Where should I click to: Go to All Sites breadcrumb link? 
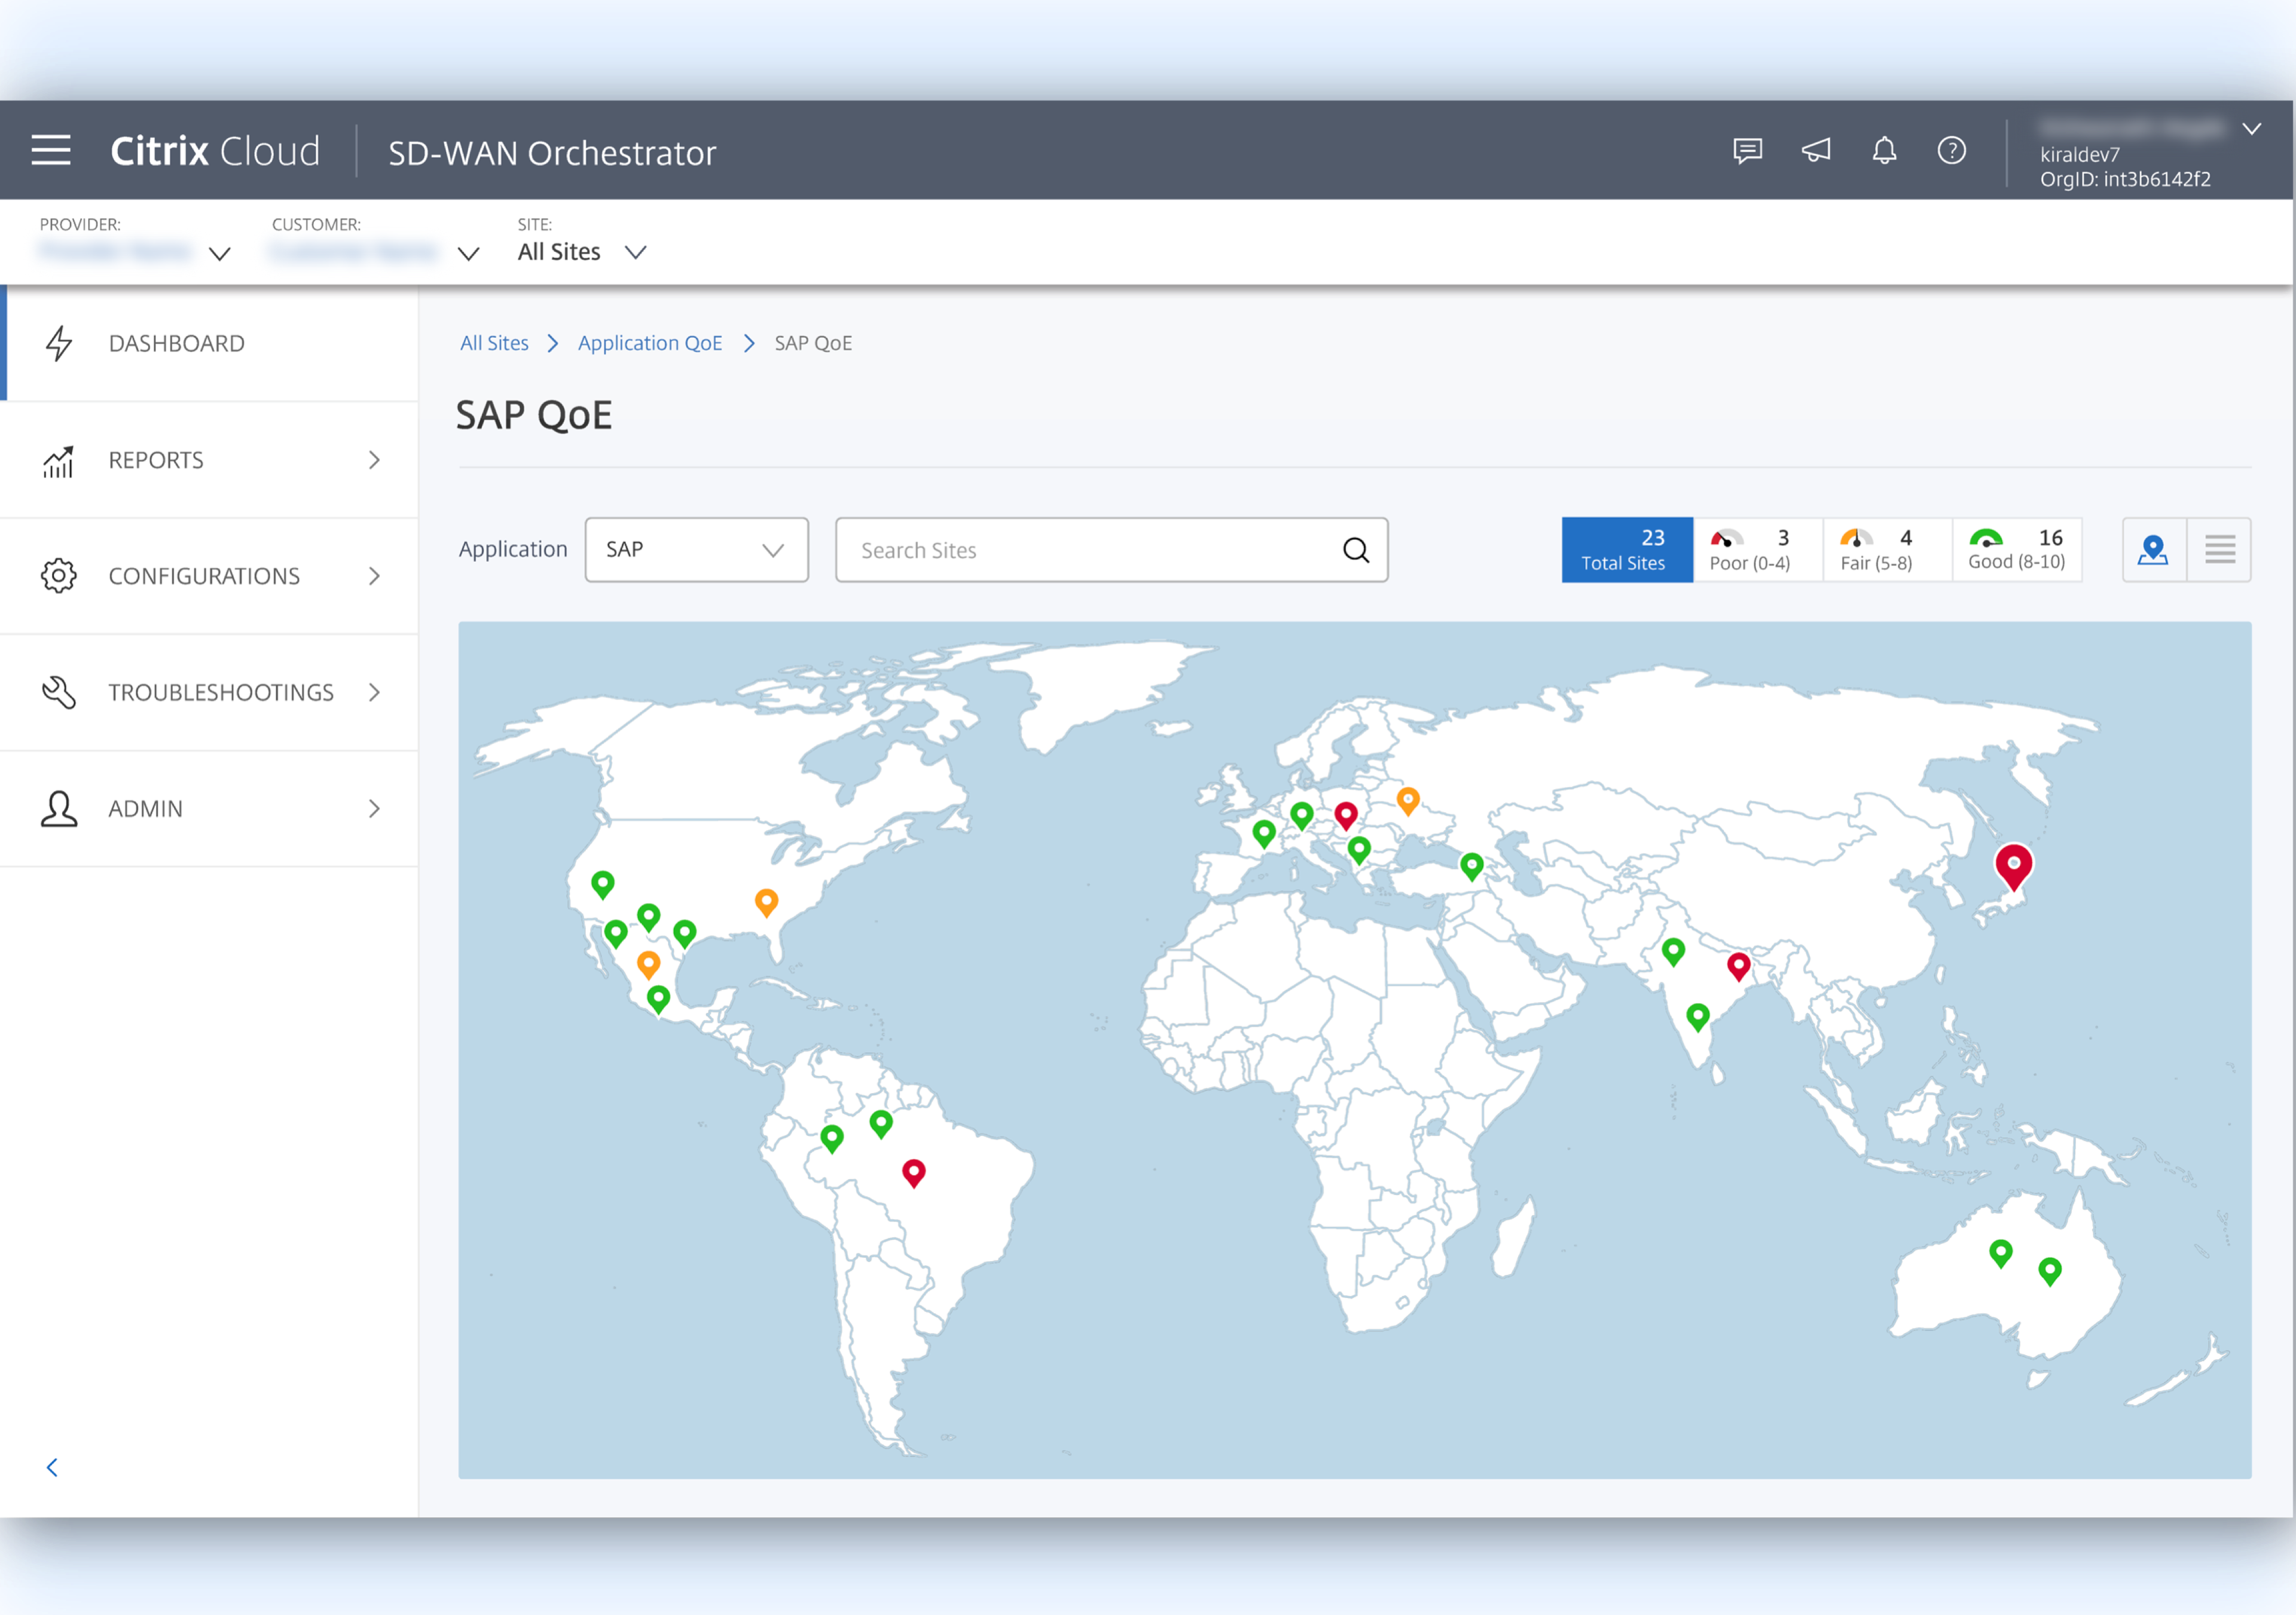(494, 343)
